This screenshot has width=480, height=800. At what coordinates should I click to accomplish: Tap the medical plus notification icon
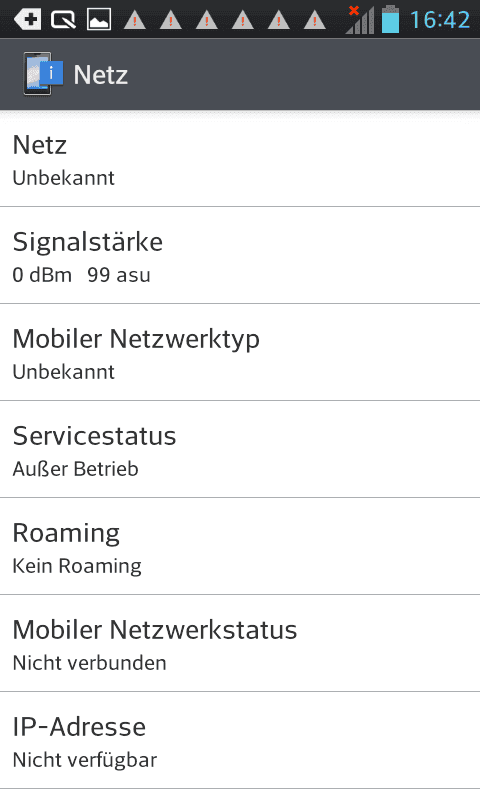click(x=28, y=20)
